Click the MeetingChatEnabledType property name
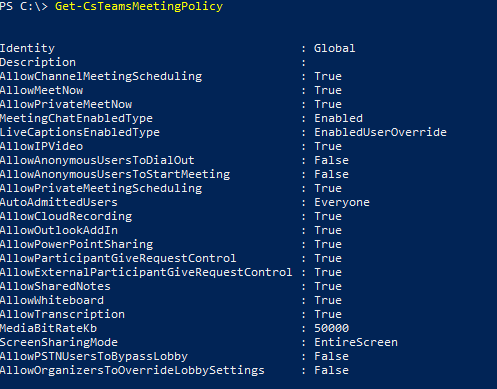The image size is (497, 389). tap(76, 119)
